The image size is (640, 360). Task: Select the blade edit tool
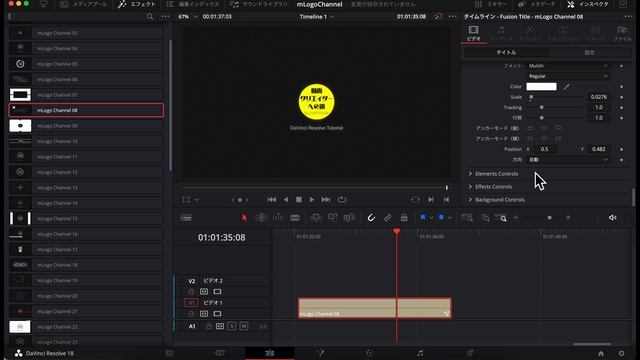click(295, 218)
